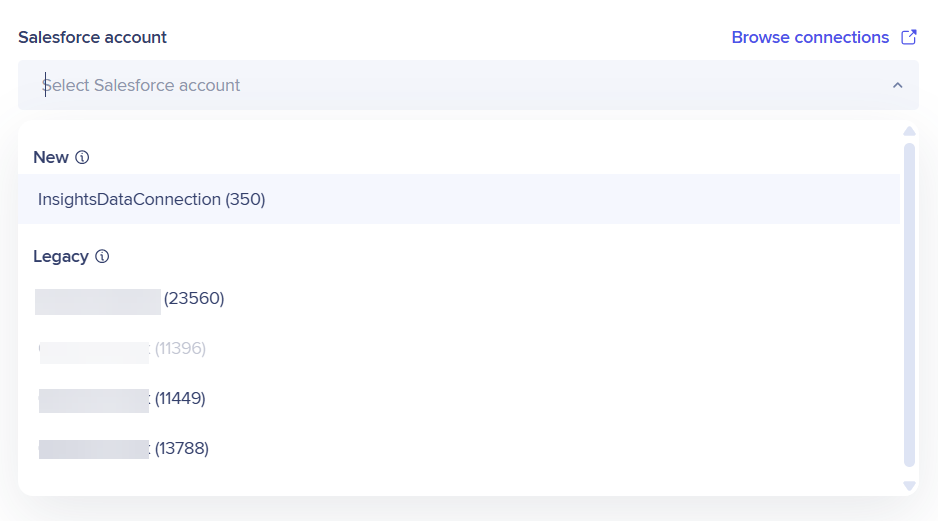938x521 pixels.
Task: Click the scrollbar up arrow in the list
Action: [x=909, y=131]
